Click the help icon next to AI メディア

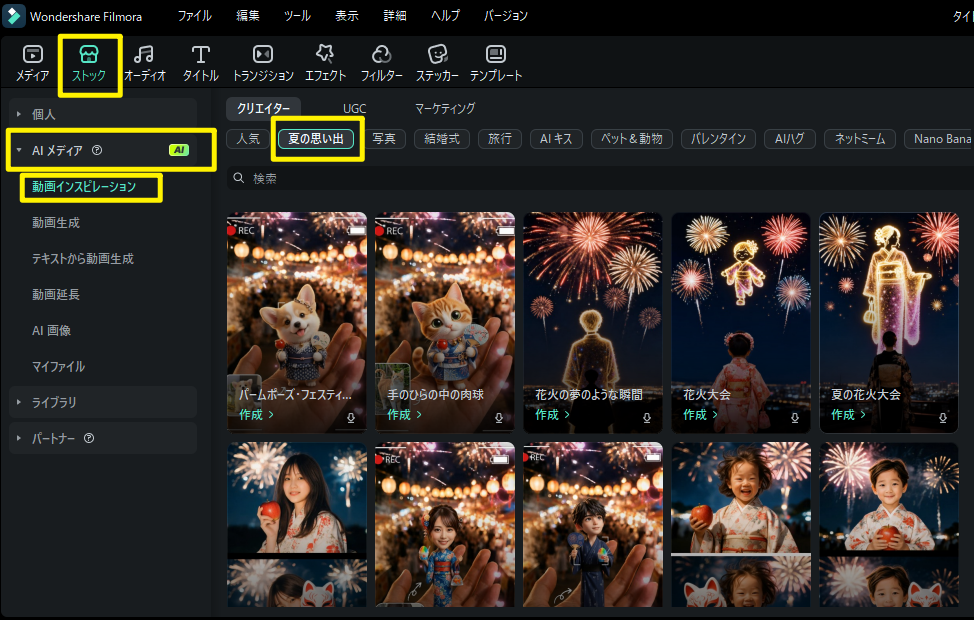[x=97, y=150]
